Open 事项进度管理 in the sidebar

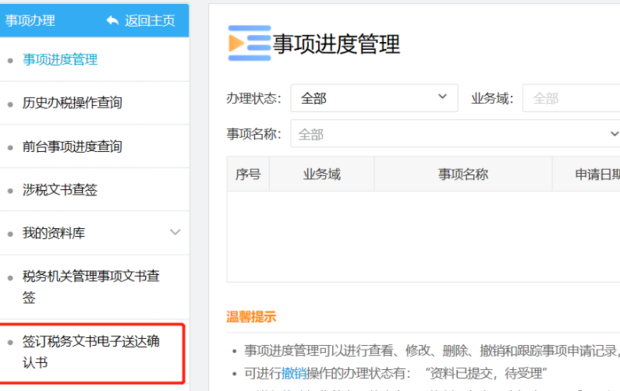coord(60,60)
